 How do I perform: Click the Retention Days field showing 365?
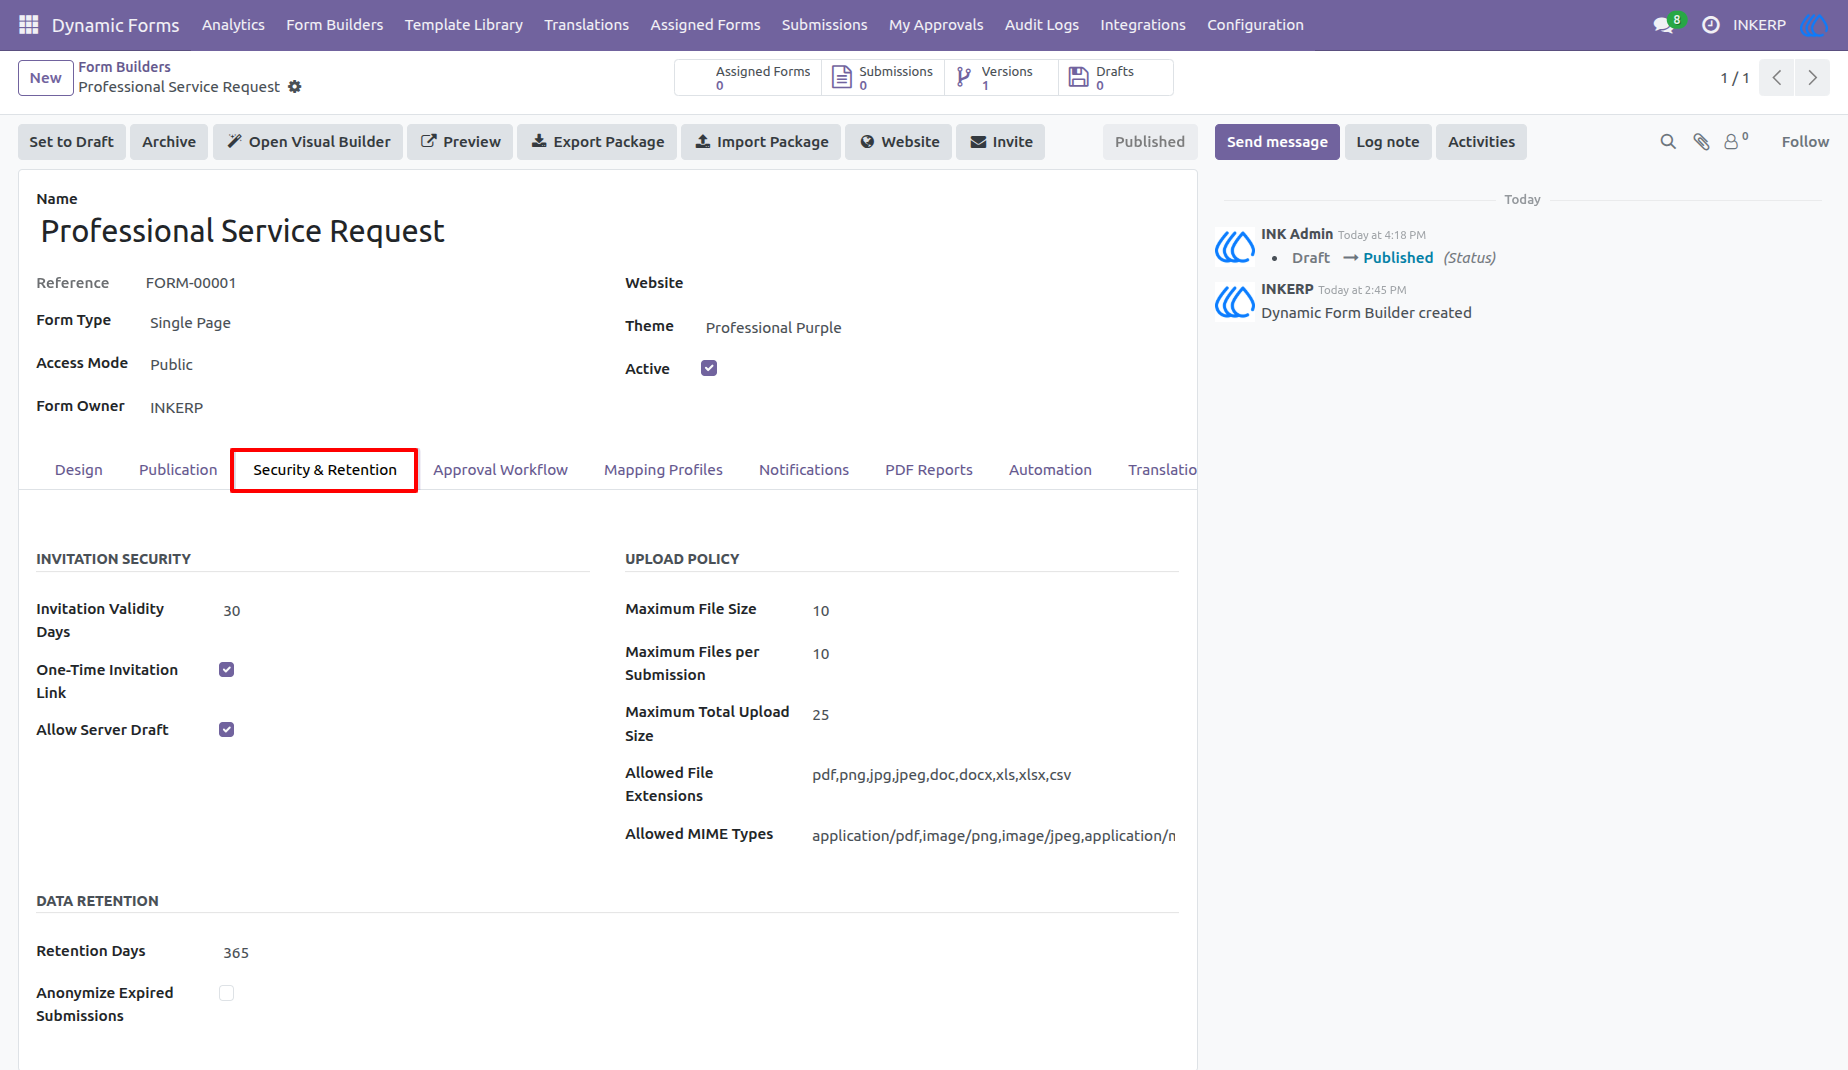[404, 953]
